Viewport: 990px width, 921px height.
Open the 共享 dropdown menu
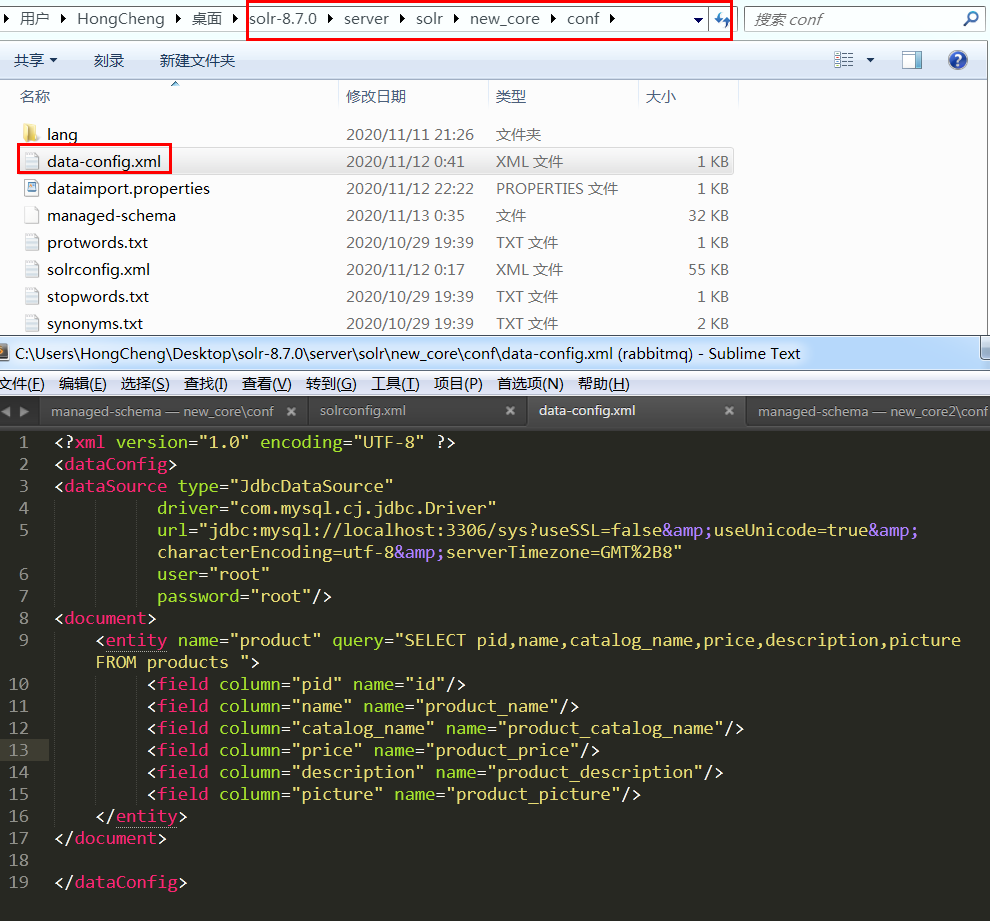pyautogui.click(x=35, y=60)
